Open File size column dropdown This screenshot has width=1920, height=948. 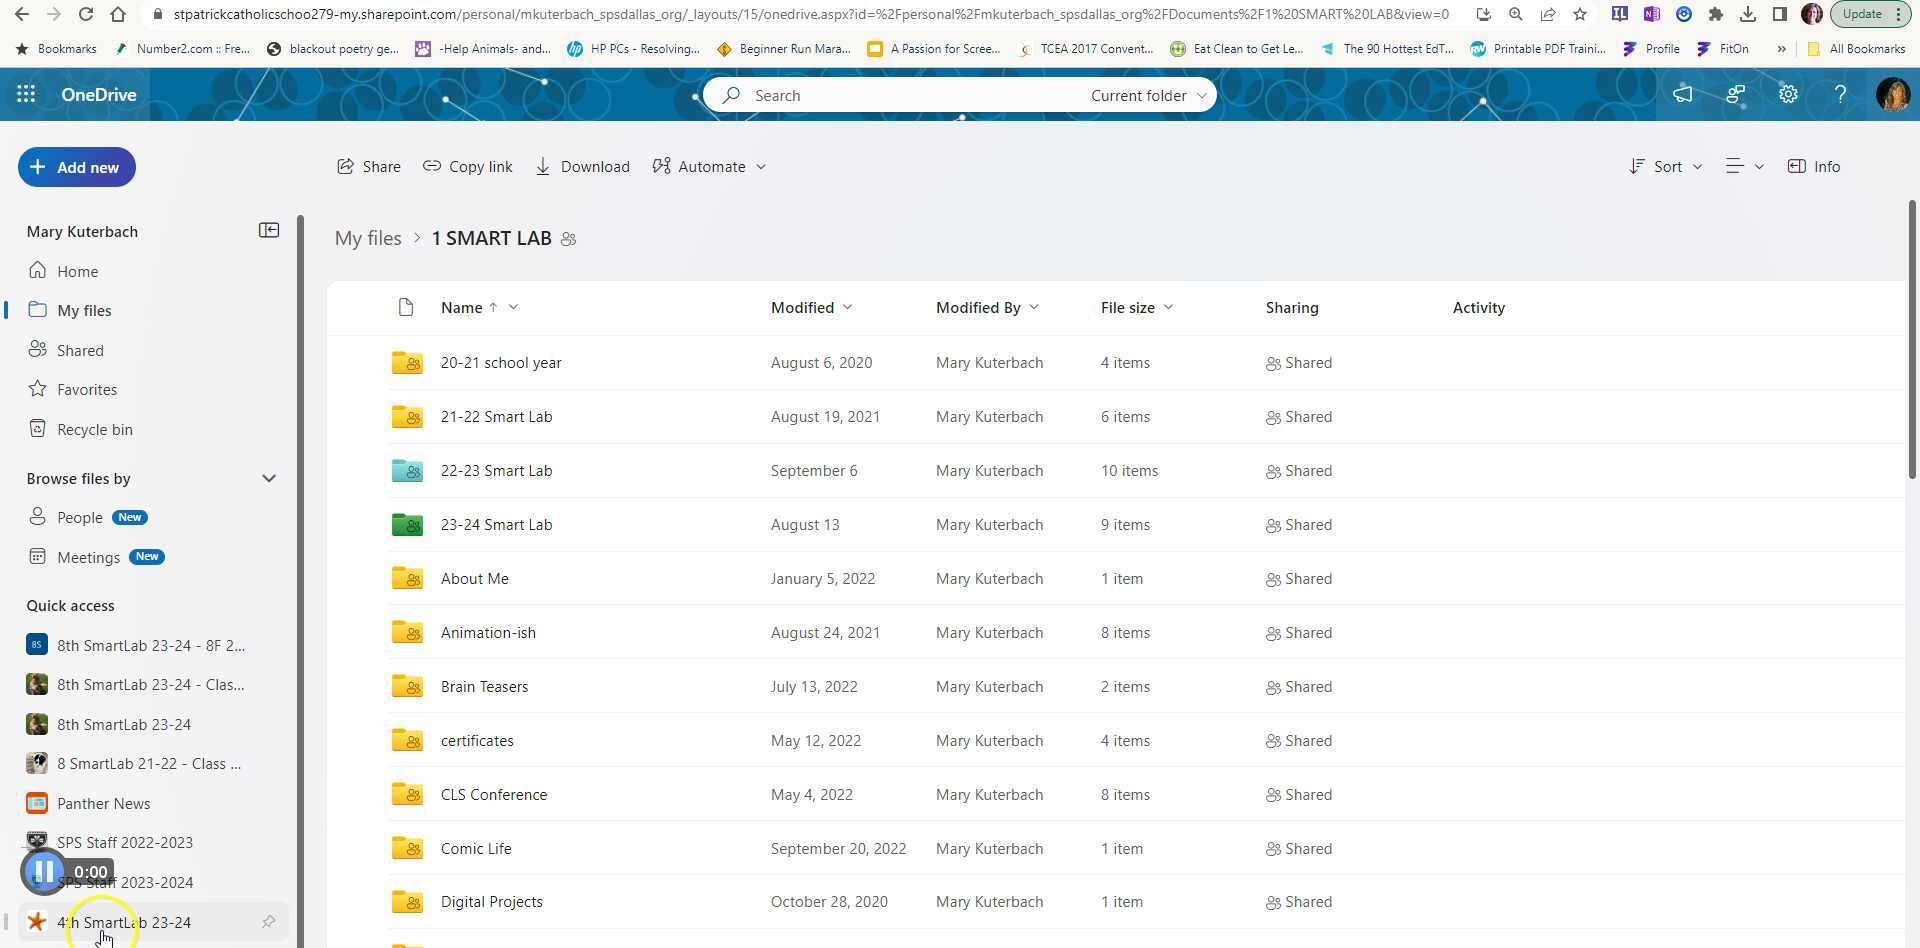pyautogui.click(x=1168, y=307)
